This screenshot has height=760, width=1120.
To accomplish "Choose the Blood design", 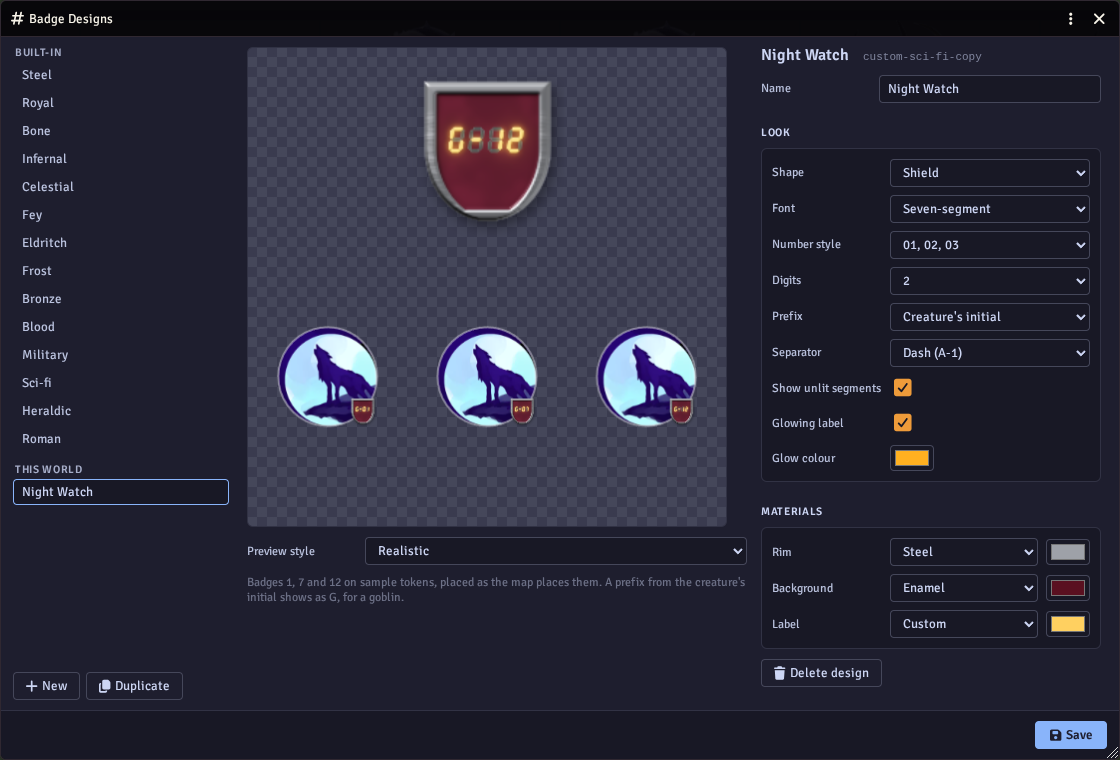I will (x=121, y=326).
